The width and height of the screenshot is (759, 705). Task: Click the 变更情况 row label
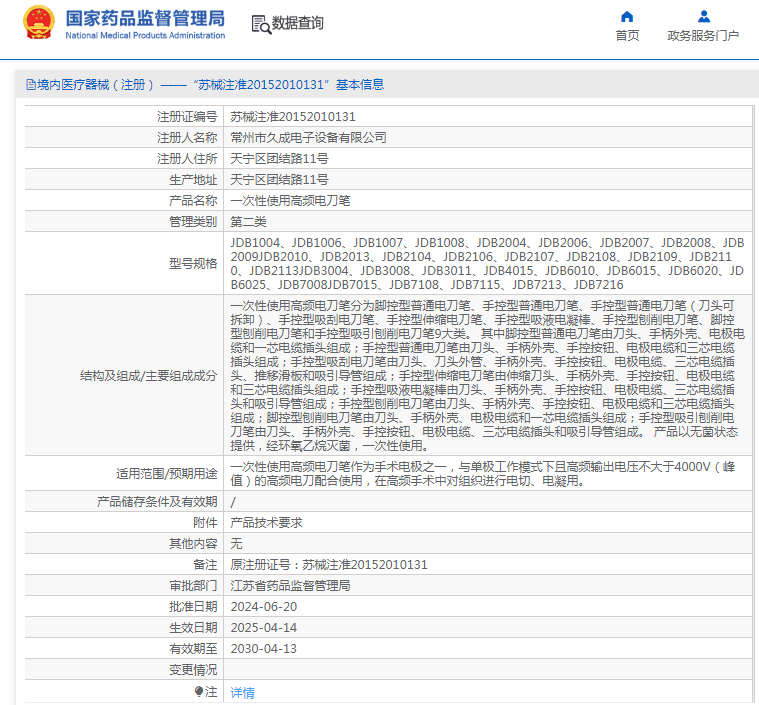(x=193, y=670)
